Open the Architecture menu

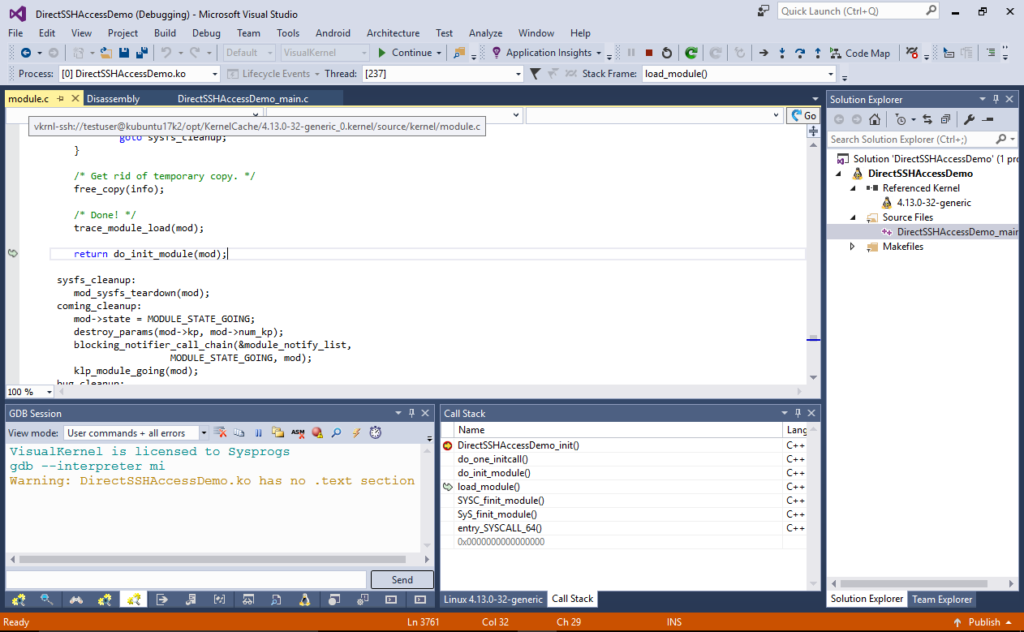tap(393, 32)
